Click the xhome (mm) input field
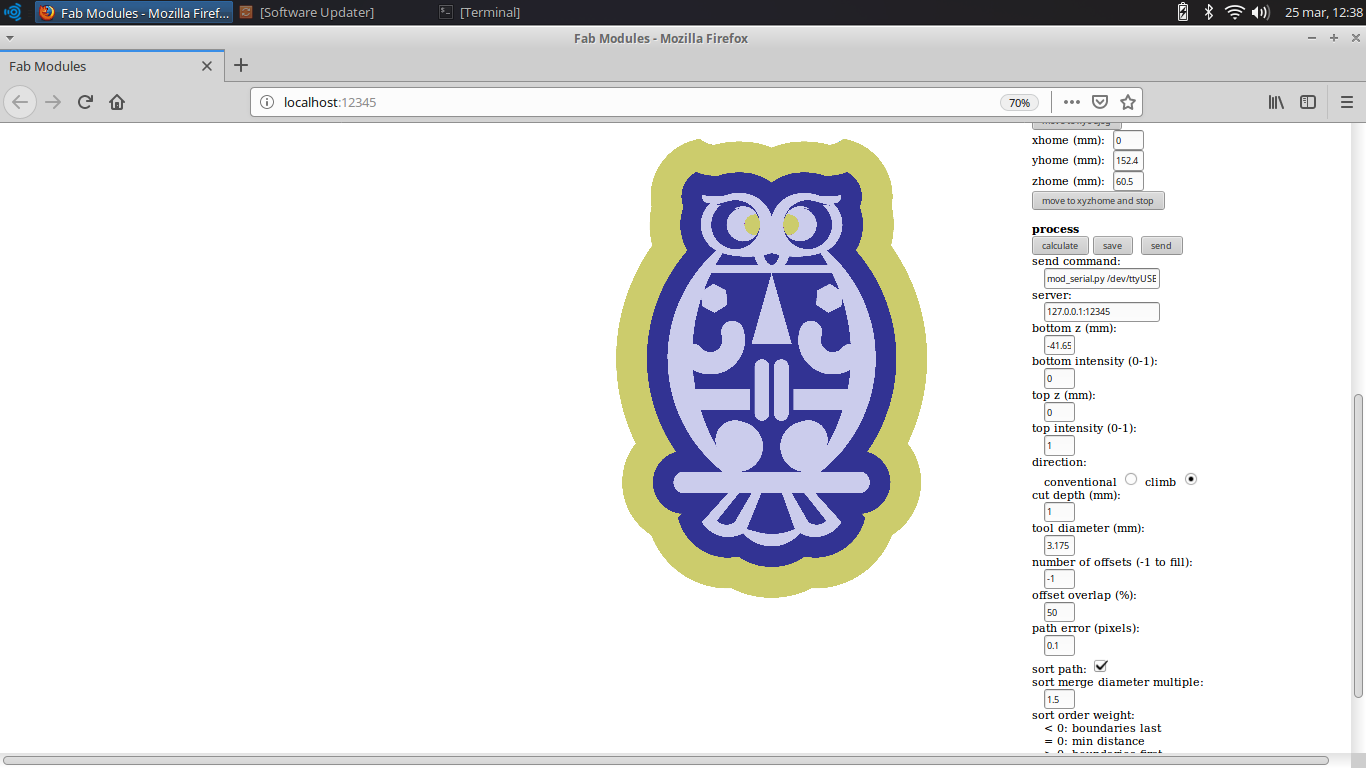This screenshot has height=768, width=1366. [1128, 141]
